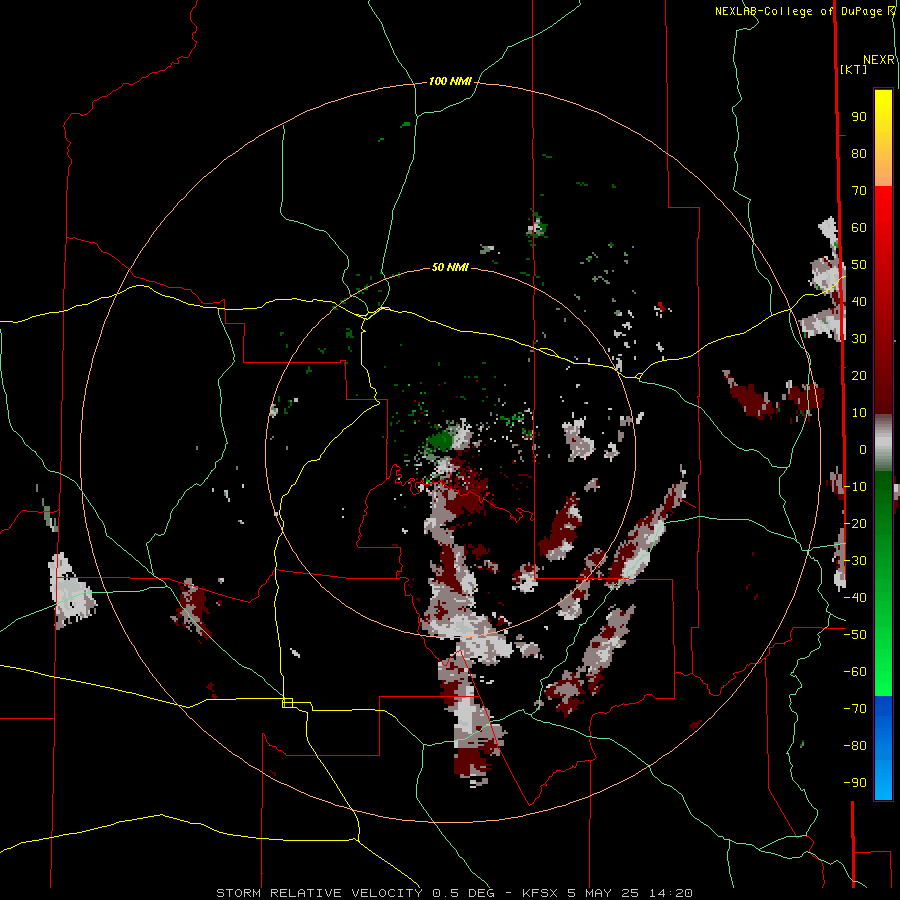Click the gray zero-velocity segment of the color bar

[883, 443]
